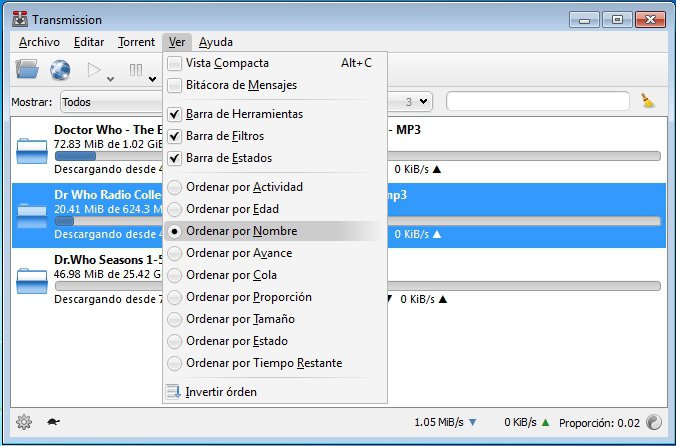Open a URL with the globe icon

point(60,70)
